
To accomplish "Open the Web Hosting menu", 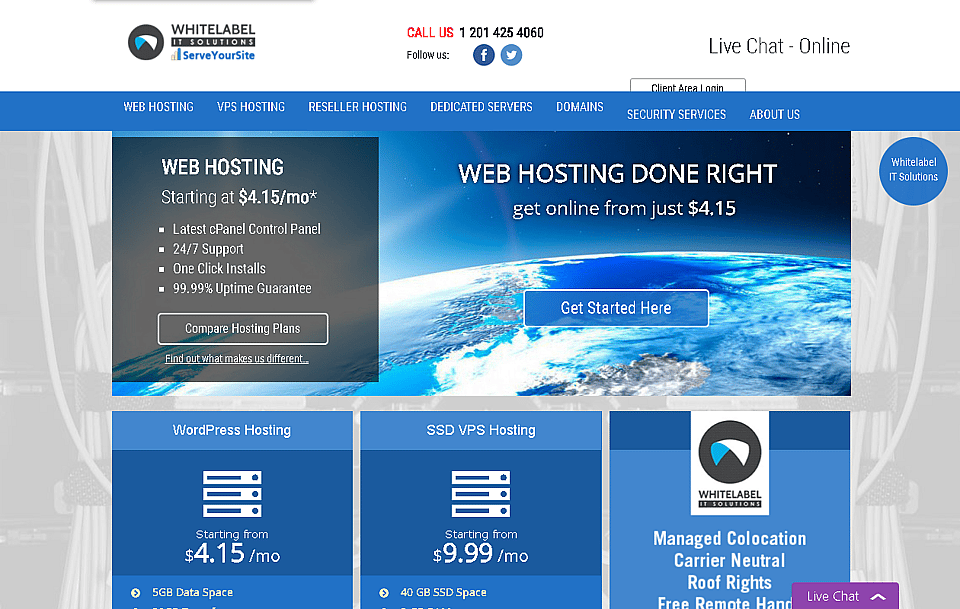I will [x=159, y=107].
